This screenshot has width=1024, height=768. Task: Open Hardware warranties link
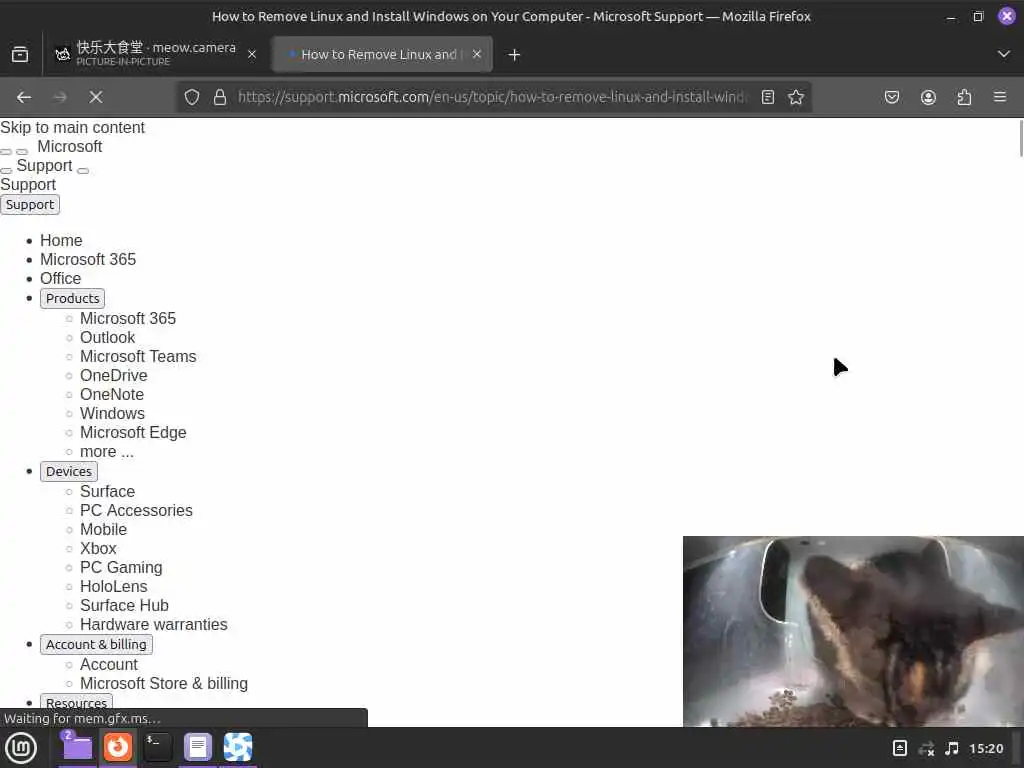coord(154,624)
